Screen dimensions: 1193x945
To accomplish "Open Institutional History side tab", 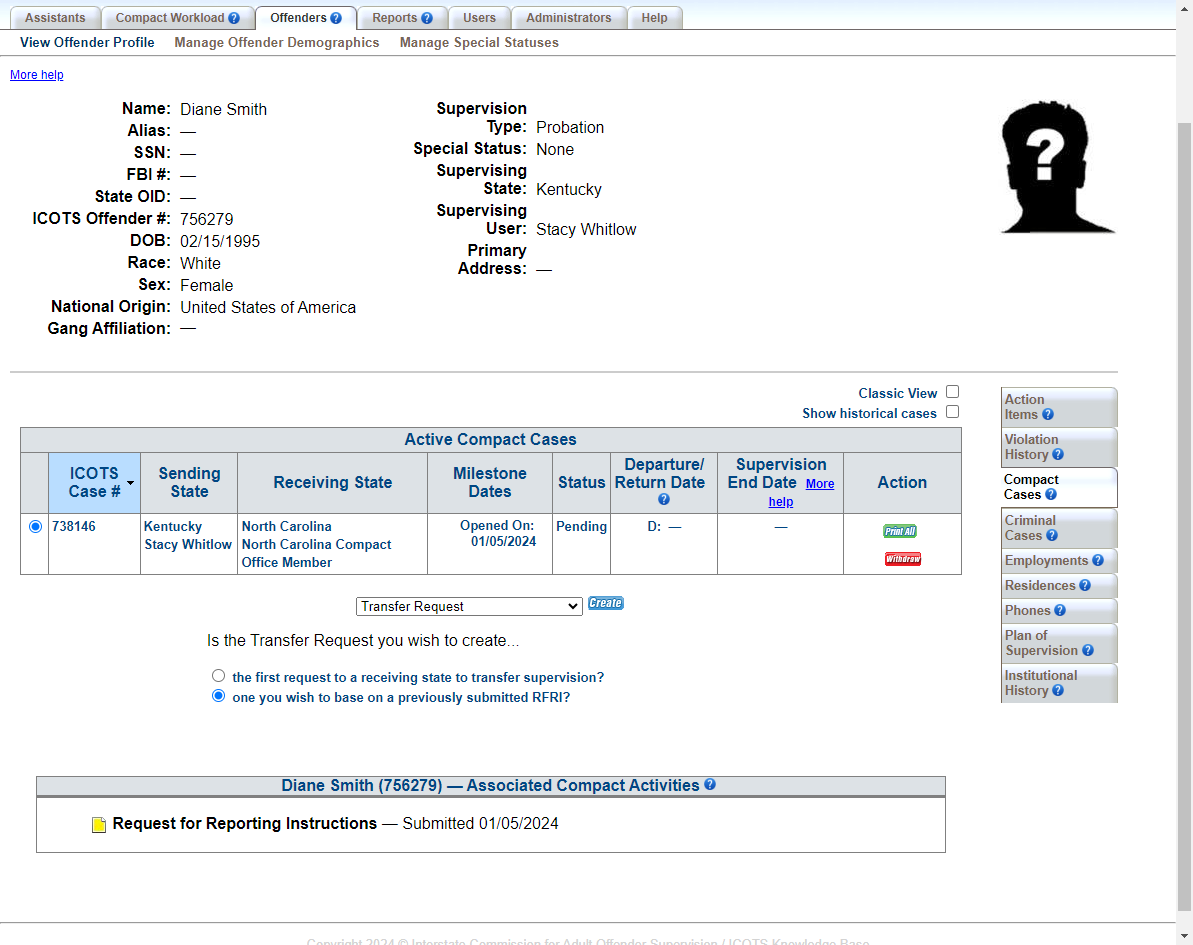I will [x=1058, y=682].
